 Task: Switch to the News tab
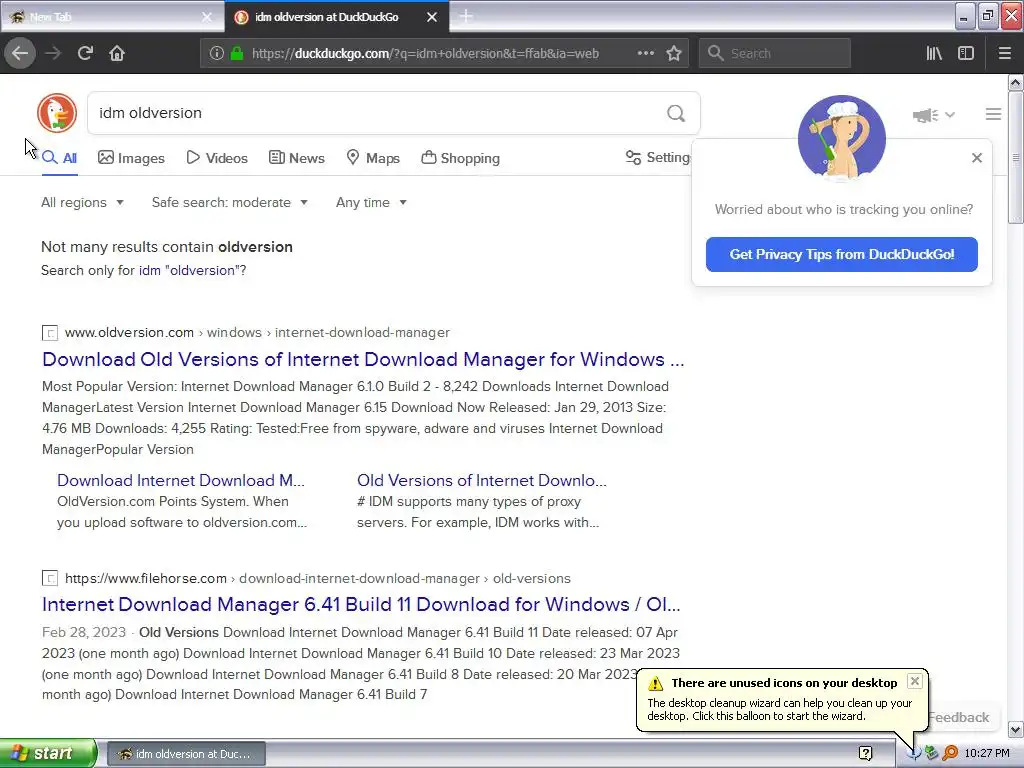tap(296, 158)
